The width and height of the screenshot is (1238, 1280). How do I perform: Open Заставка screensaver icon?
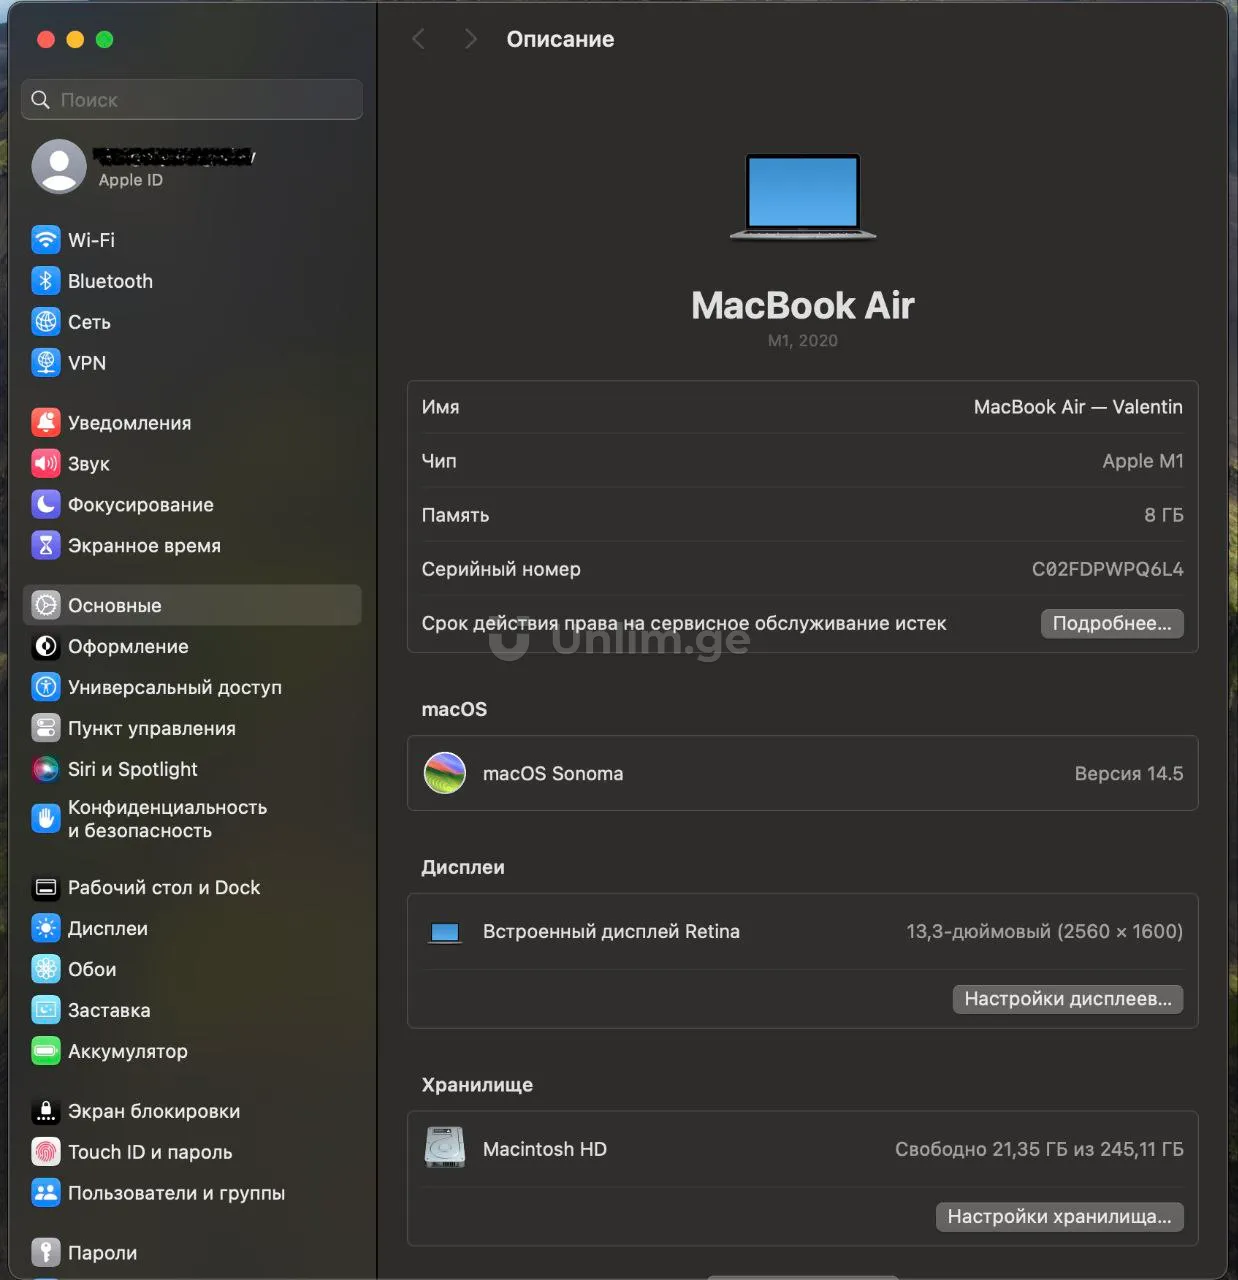[46, 1011]
